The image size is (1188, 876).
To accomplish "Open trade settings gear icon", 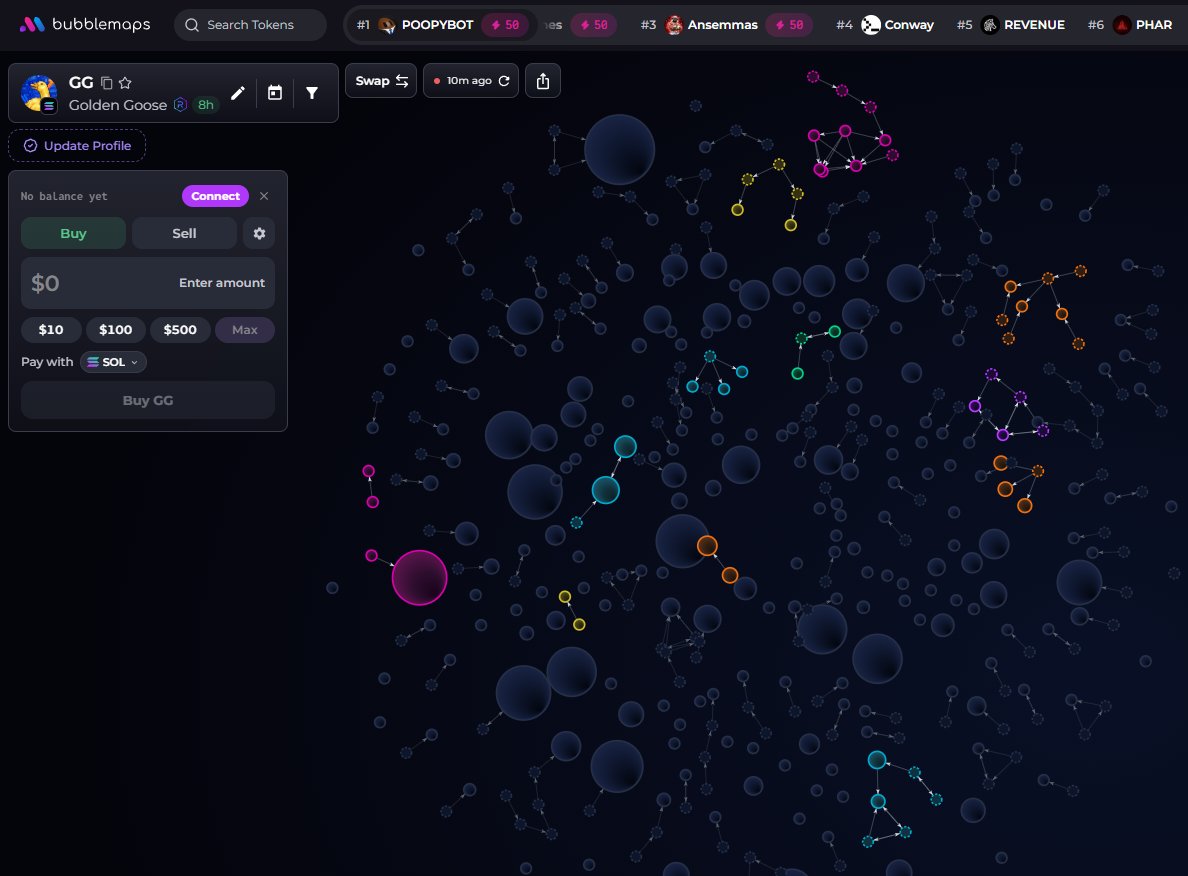I will coord(259,233).
